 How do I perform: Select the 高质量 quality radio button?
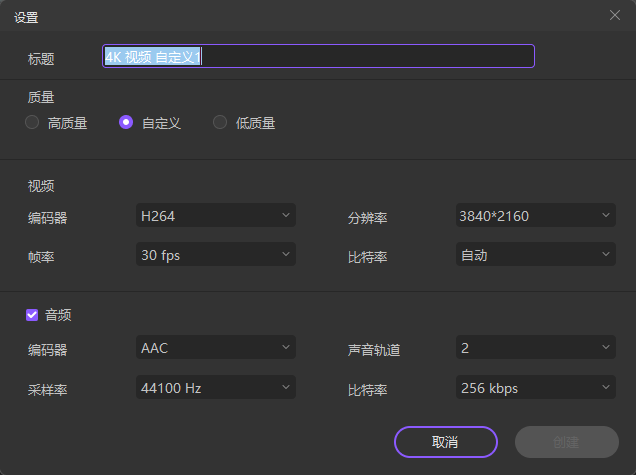click(32, 123)
